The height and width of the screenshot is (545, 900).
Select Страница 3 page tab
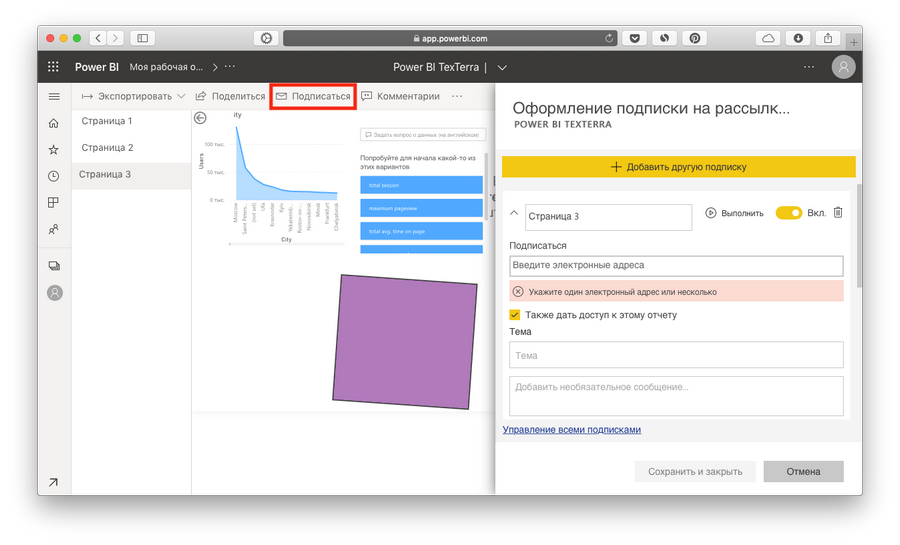point(131,174)
